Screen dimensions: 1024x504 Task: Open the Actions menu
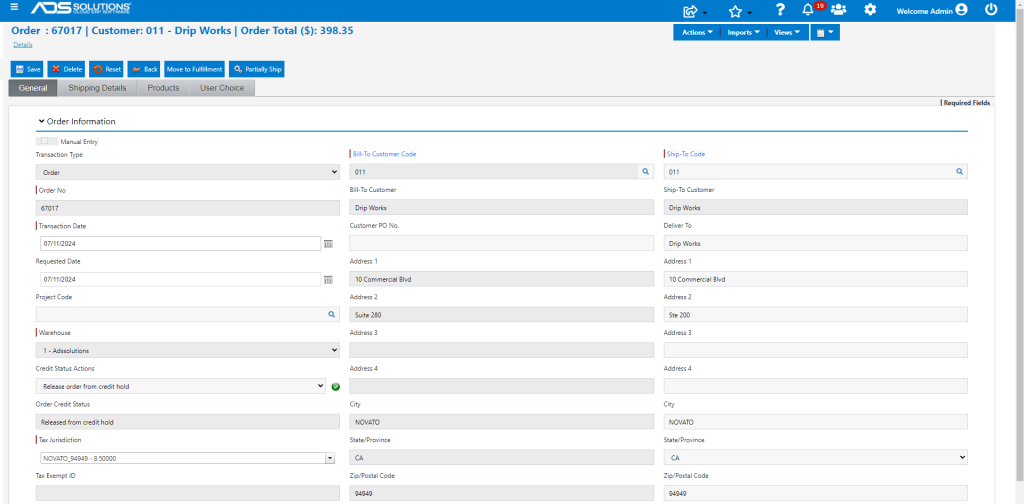tap(697, 33)
